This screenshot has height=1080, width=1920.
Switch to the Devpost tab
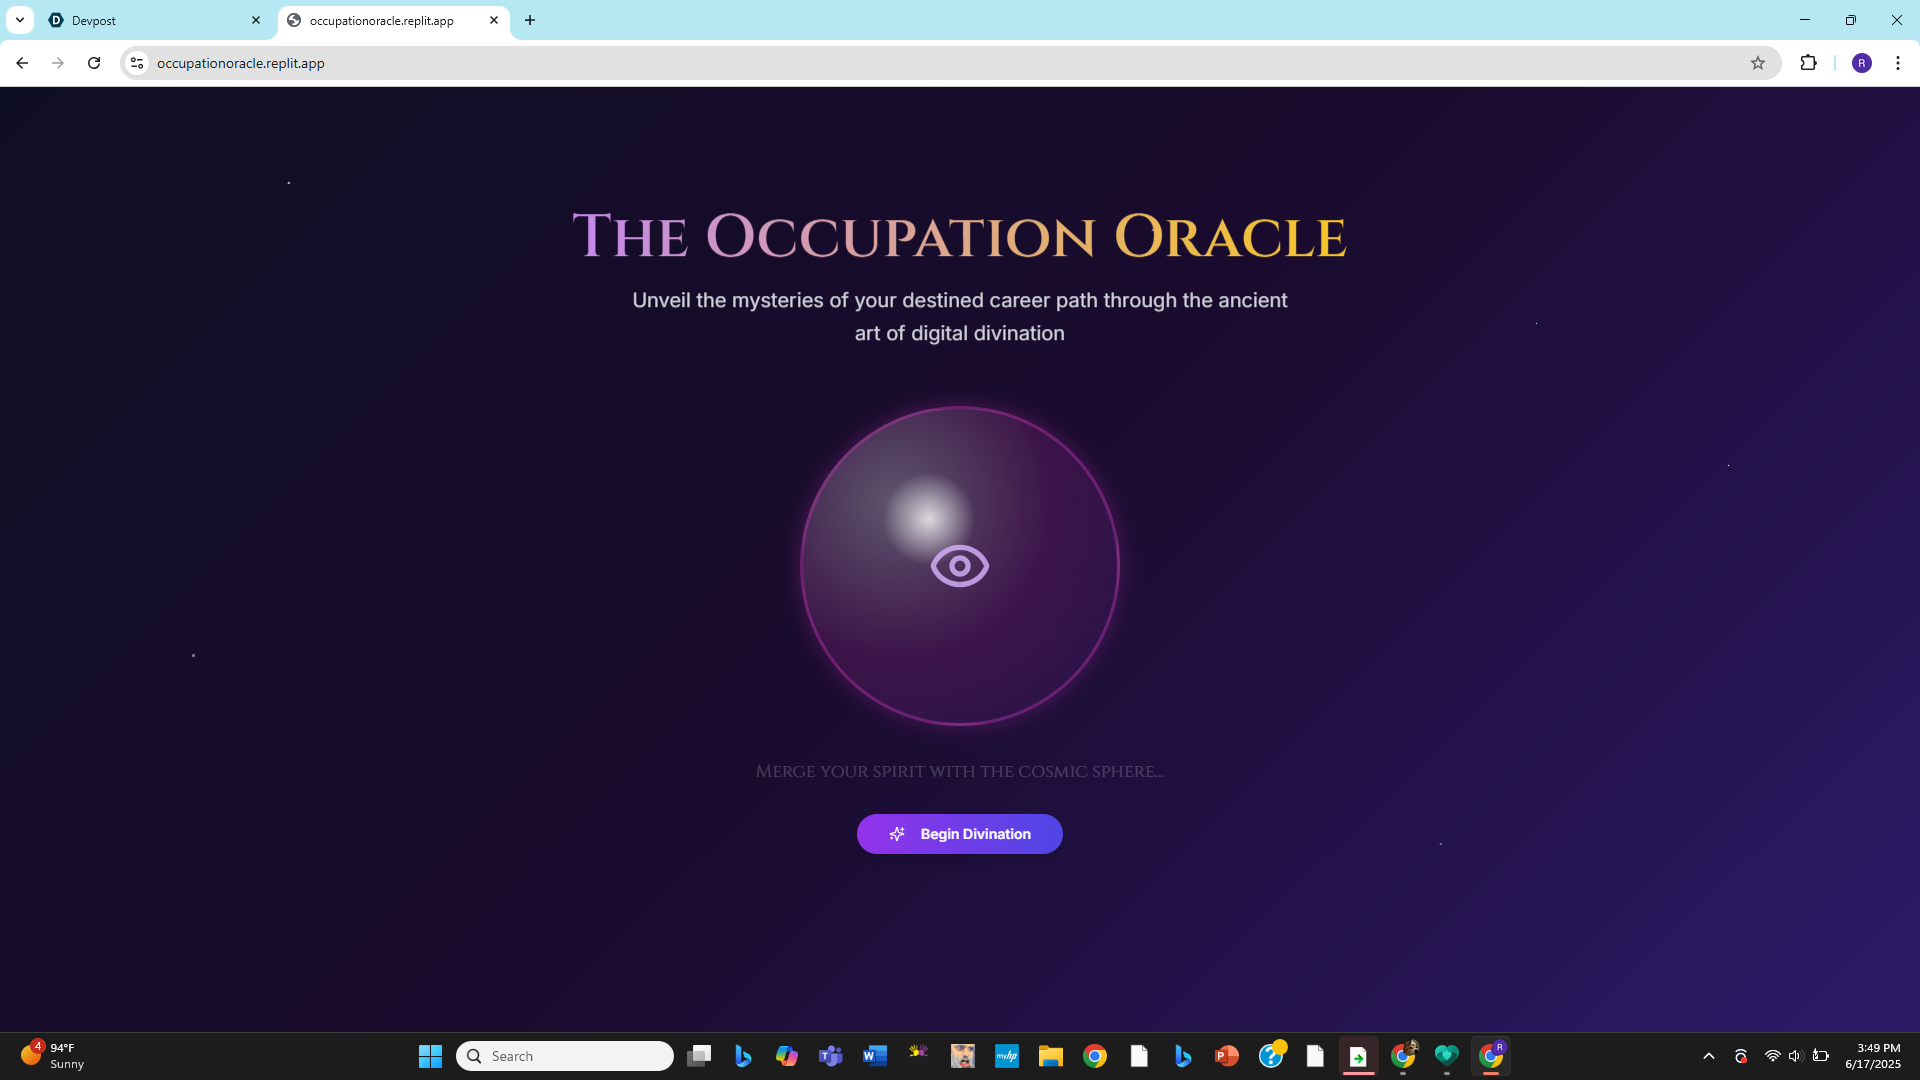coord(150,20)
